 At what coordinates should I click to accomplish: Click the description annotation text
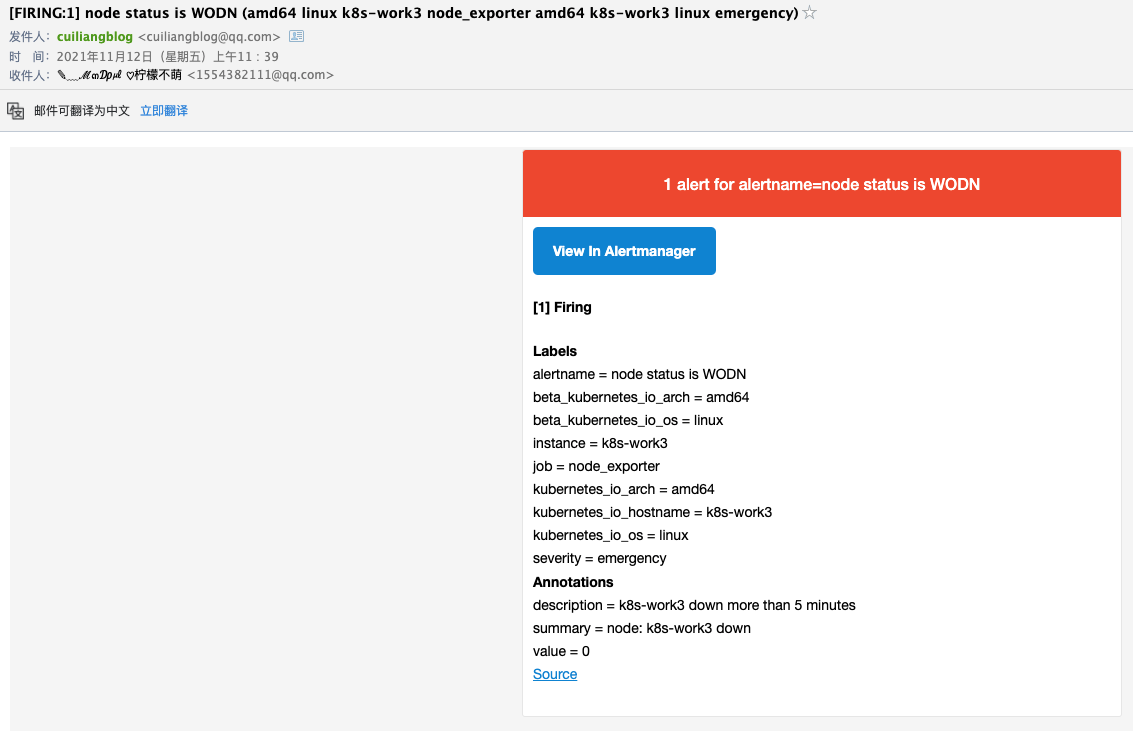[x=694, y=605]
